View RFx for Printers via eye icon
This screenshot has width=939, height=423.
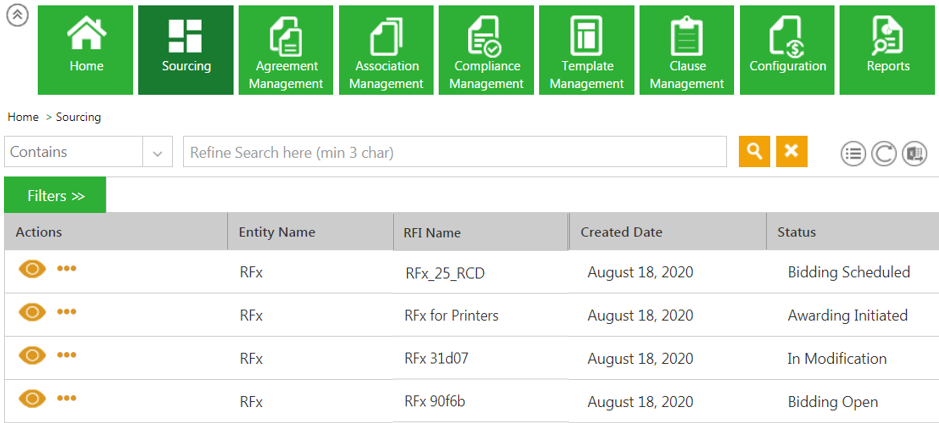pyautogui.click(x=33, y=312)
